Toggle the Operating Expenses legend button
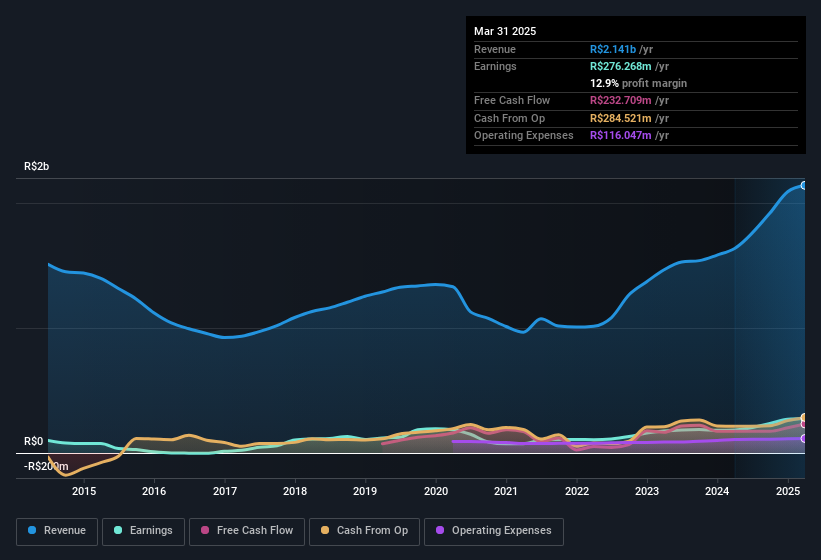 (494, 531)
